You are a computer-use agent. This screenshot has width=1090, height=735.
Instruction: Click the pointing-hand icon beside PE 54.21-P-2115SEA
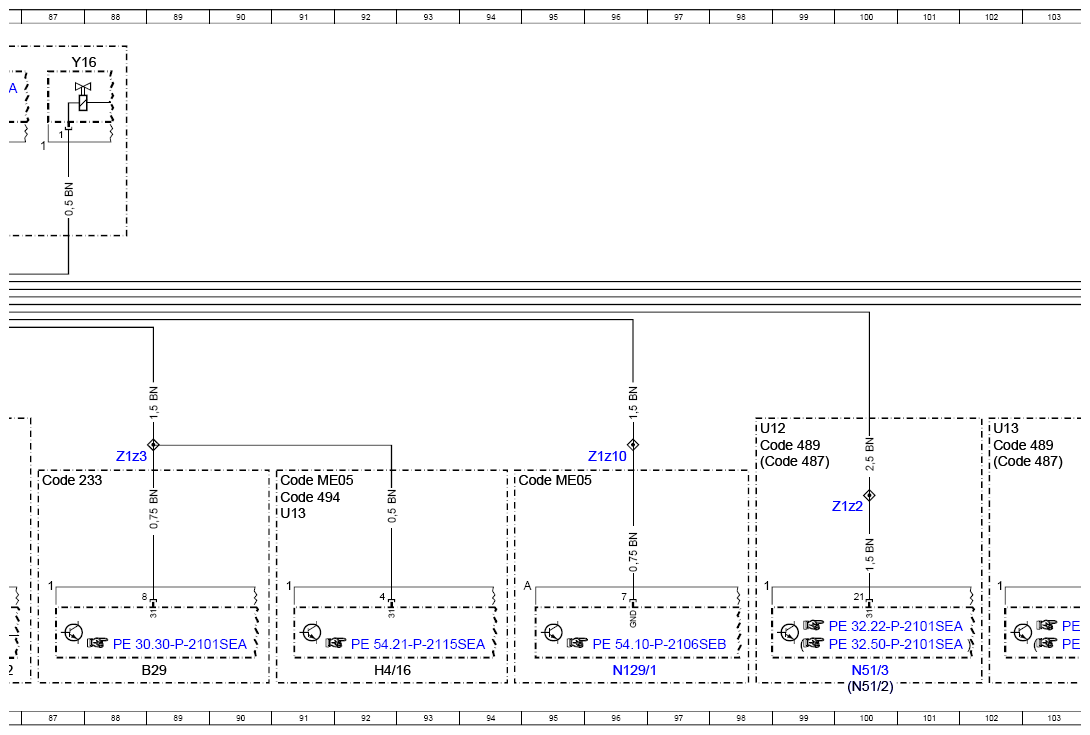click(x=336, y=643)
